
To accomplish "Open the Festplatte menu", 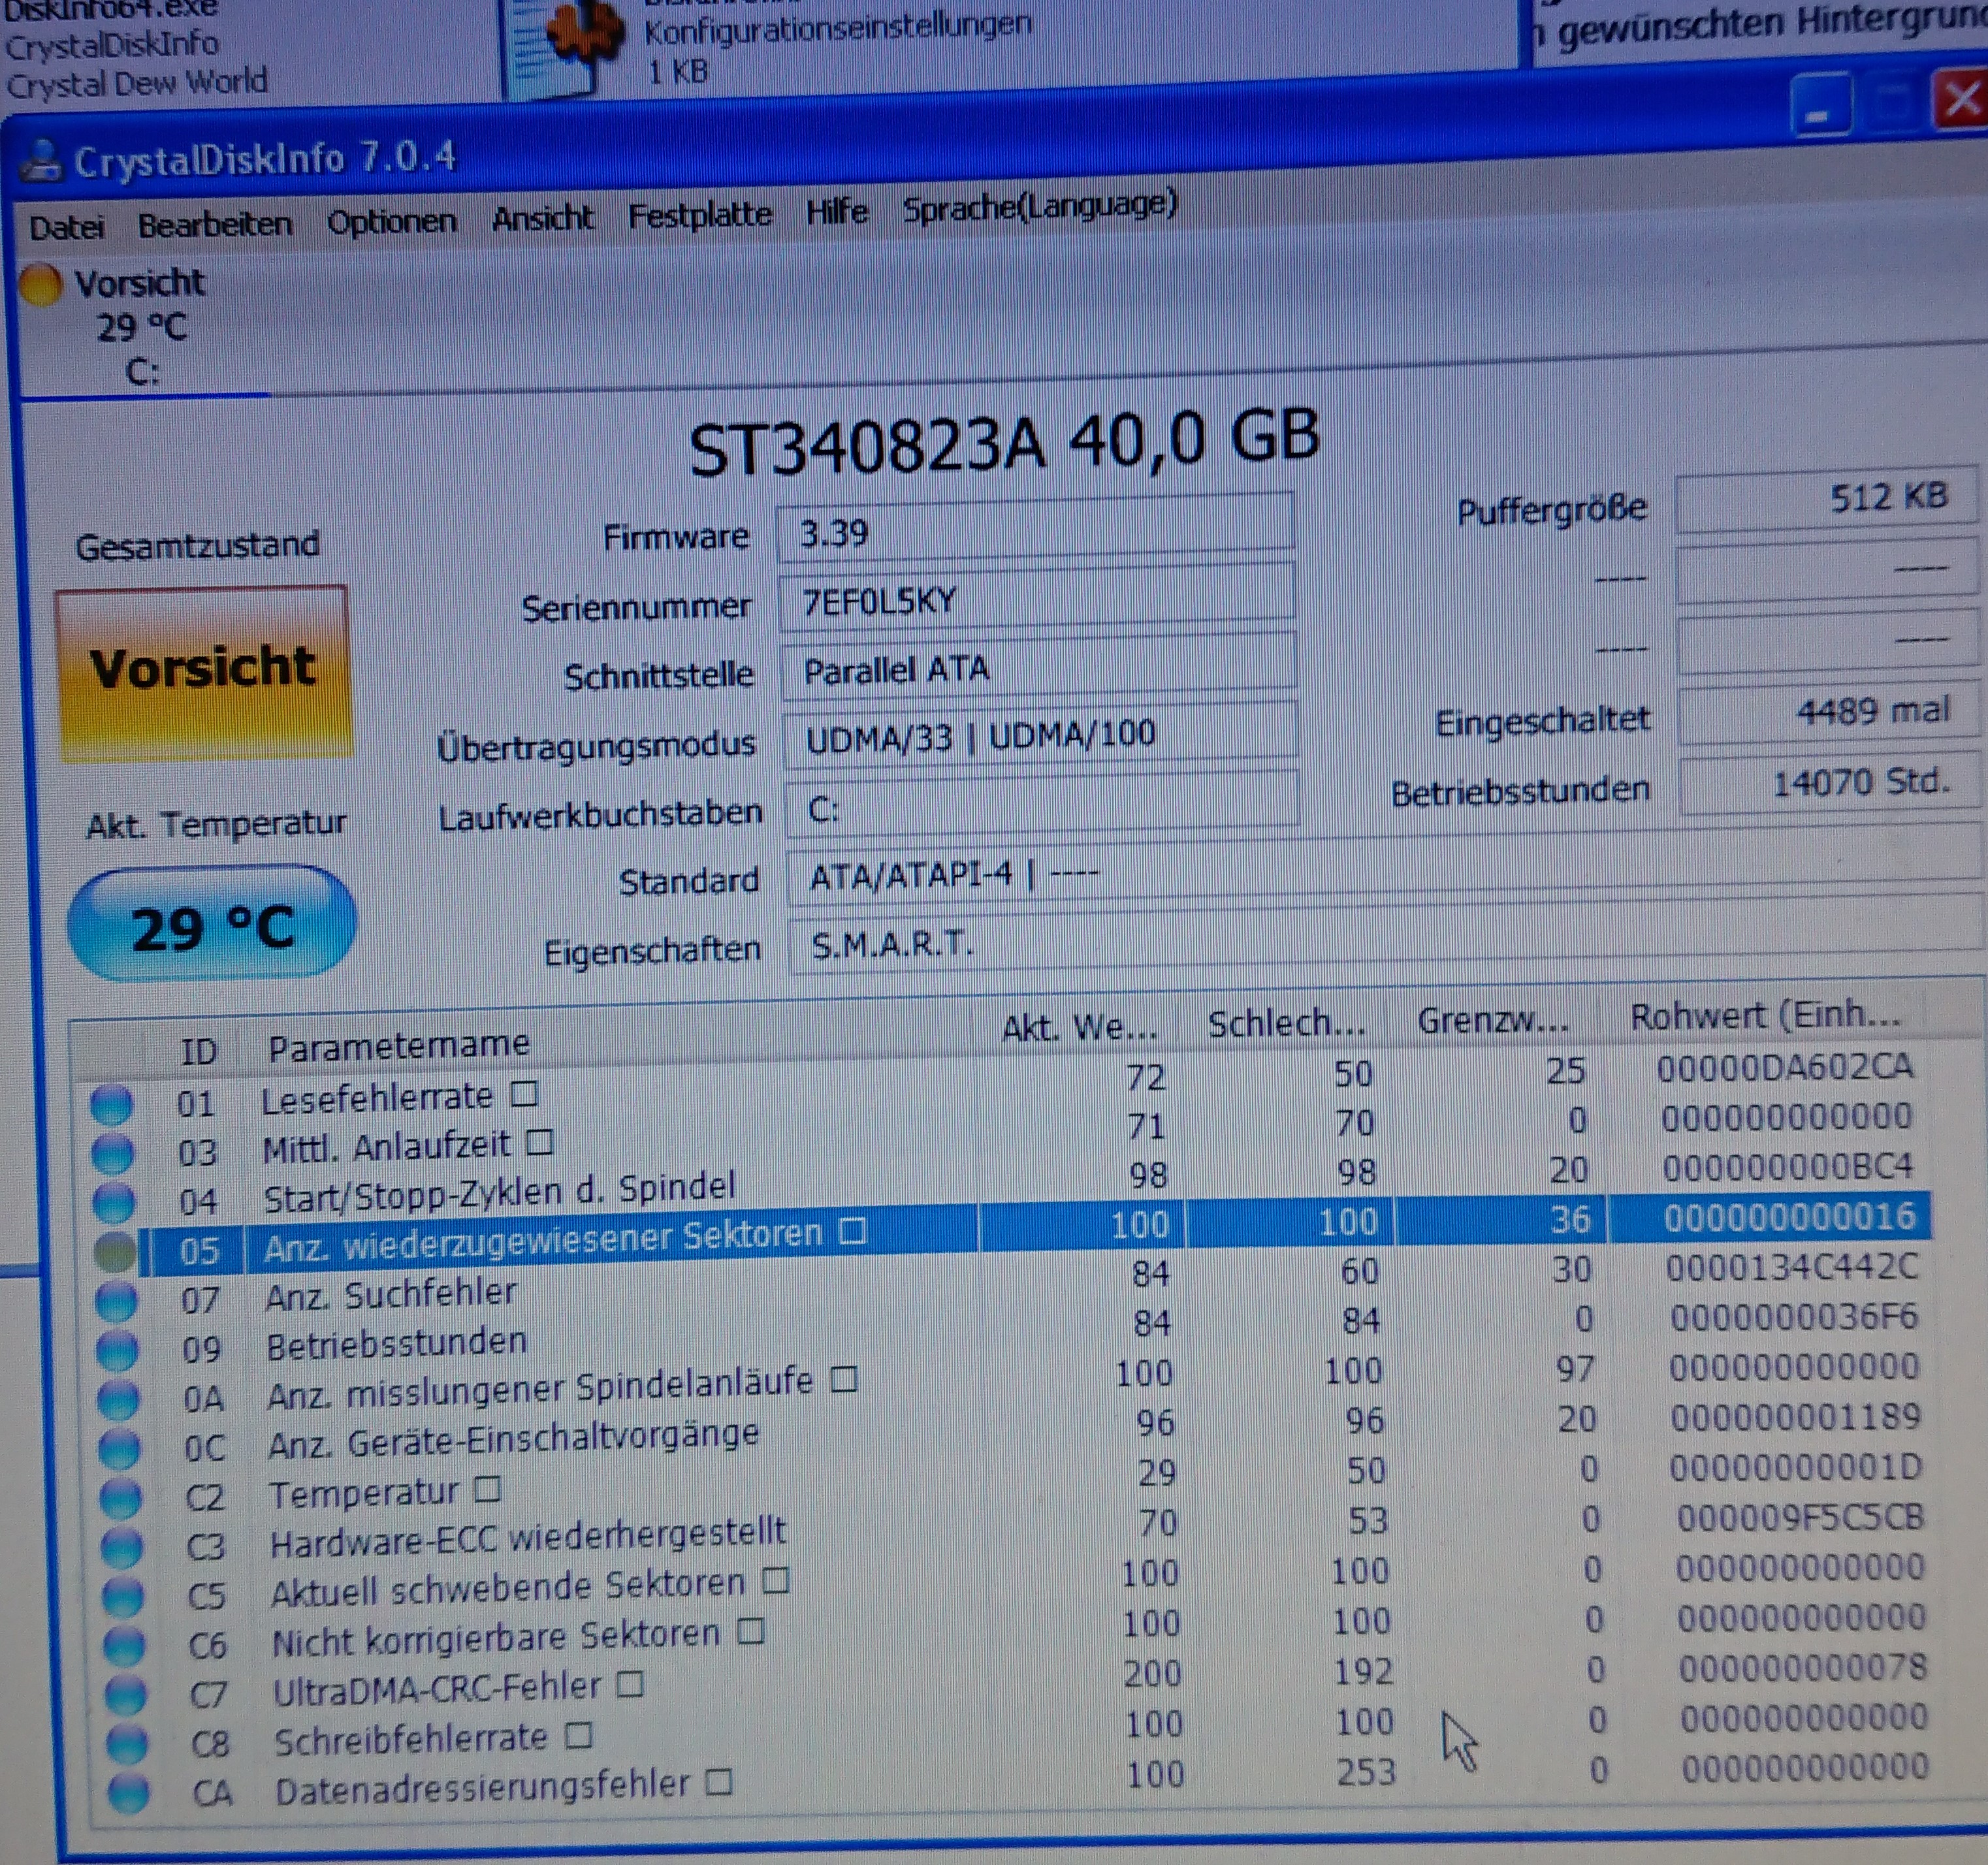I will [699, 215].
